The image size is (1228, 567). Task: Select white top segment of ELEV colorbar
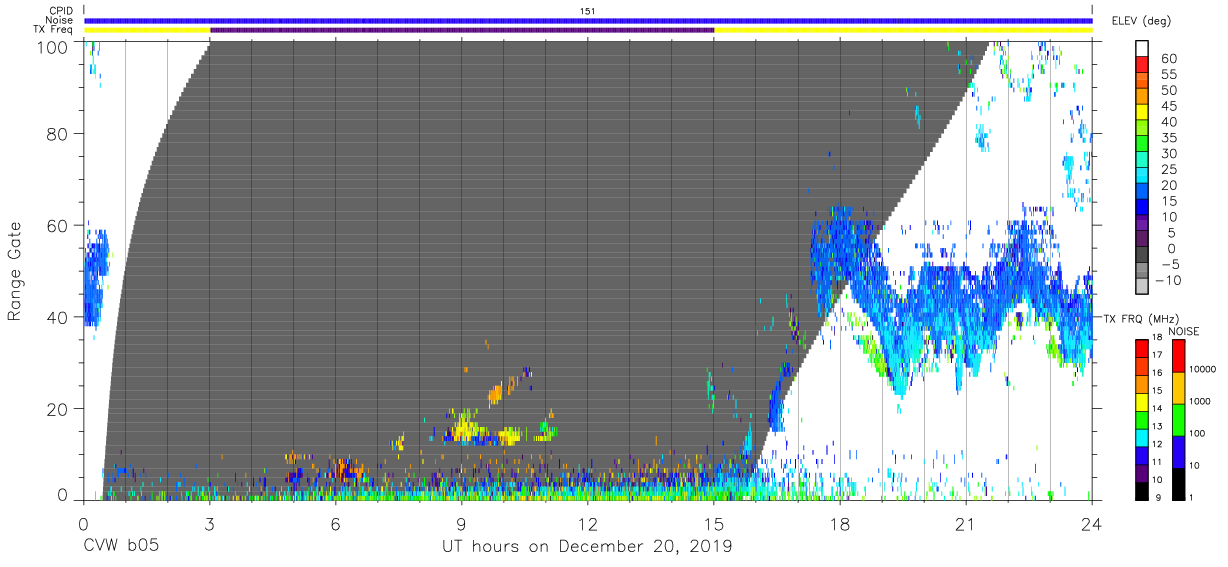point(1143,48)
